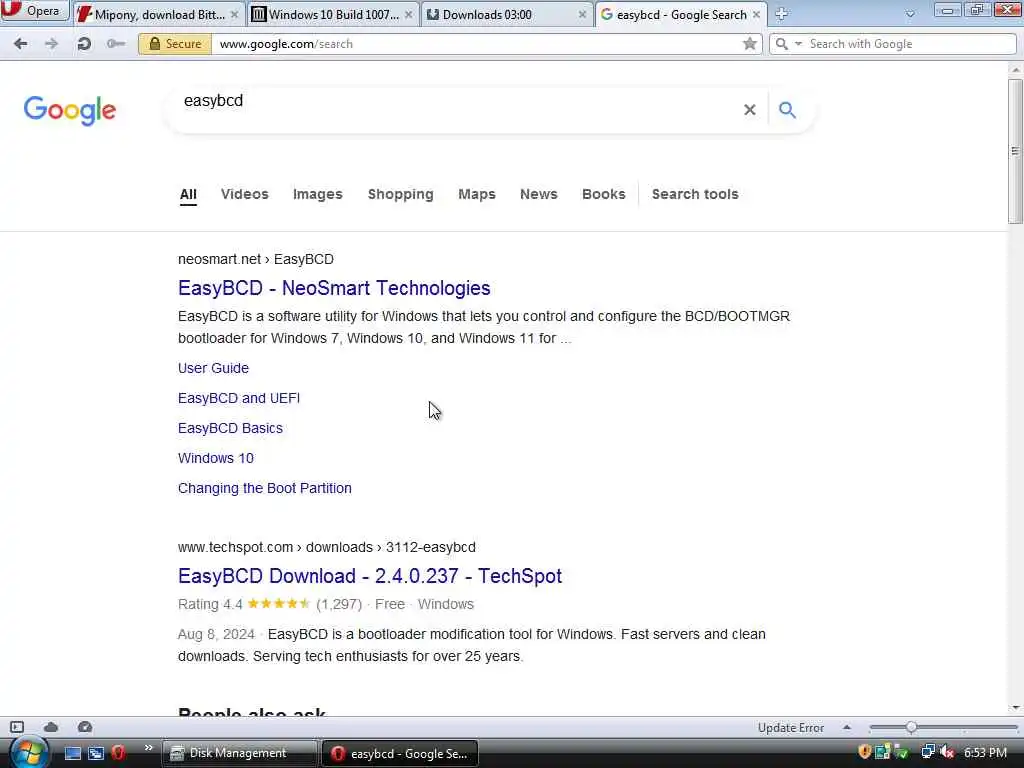This screenshot has height=768, width=1024.
Task: Open the zoom level arrow menu
Action: pyautogui.click(x=846, y=727)
